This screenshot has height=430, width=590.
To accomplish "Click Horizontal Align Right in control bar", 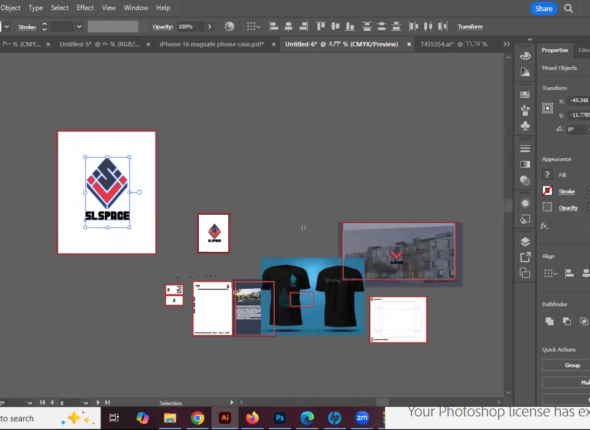I will coord(303,26).
